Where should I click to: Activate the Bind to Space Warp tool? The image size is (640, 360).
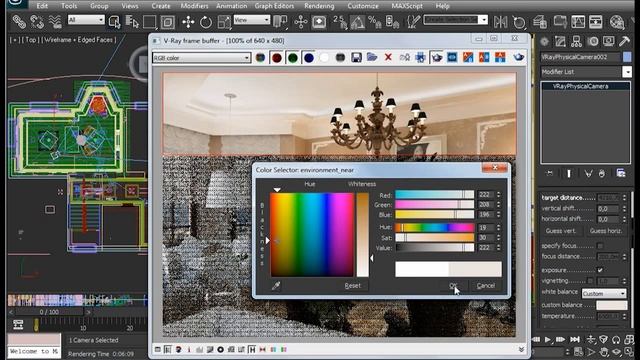[55, 21]
